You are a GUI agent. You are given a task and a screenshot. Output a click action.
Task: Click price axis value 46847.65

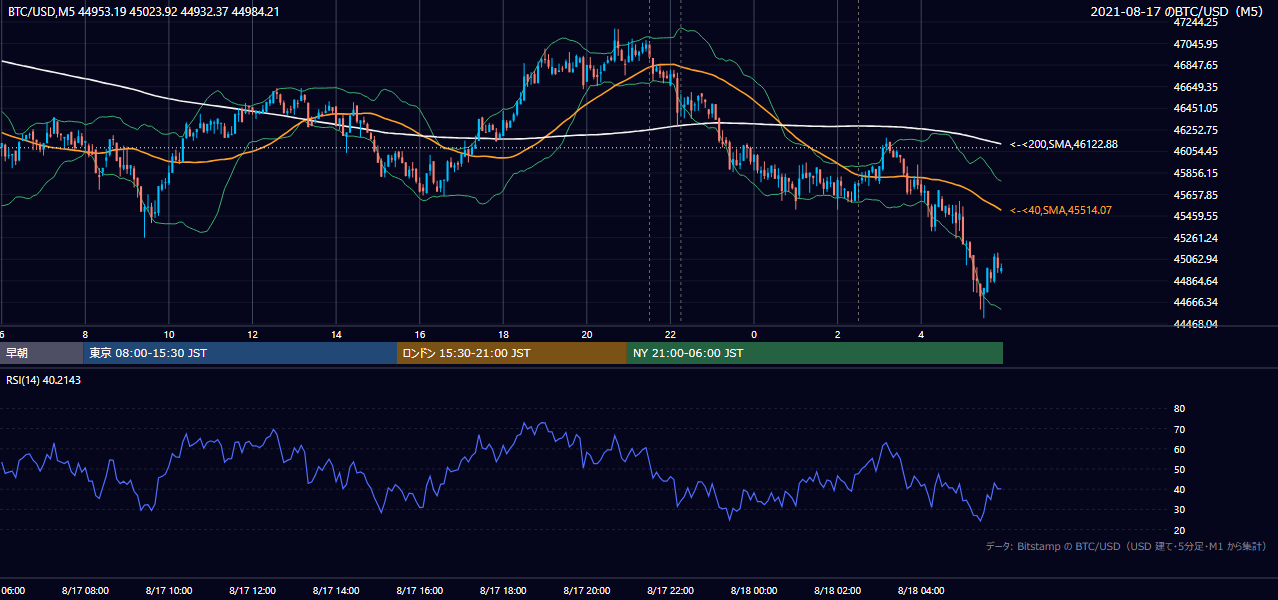[1195, 65]
